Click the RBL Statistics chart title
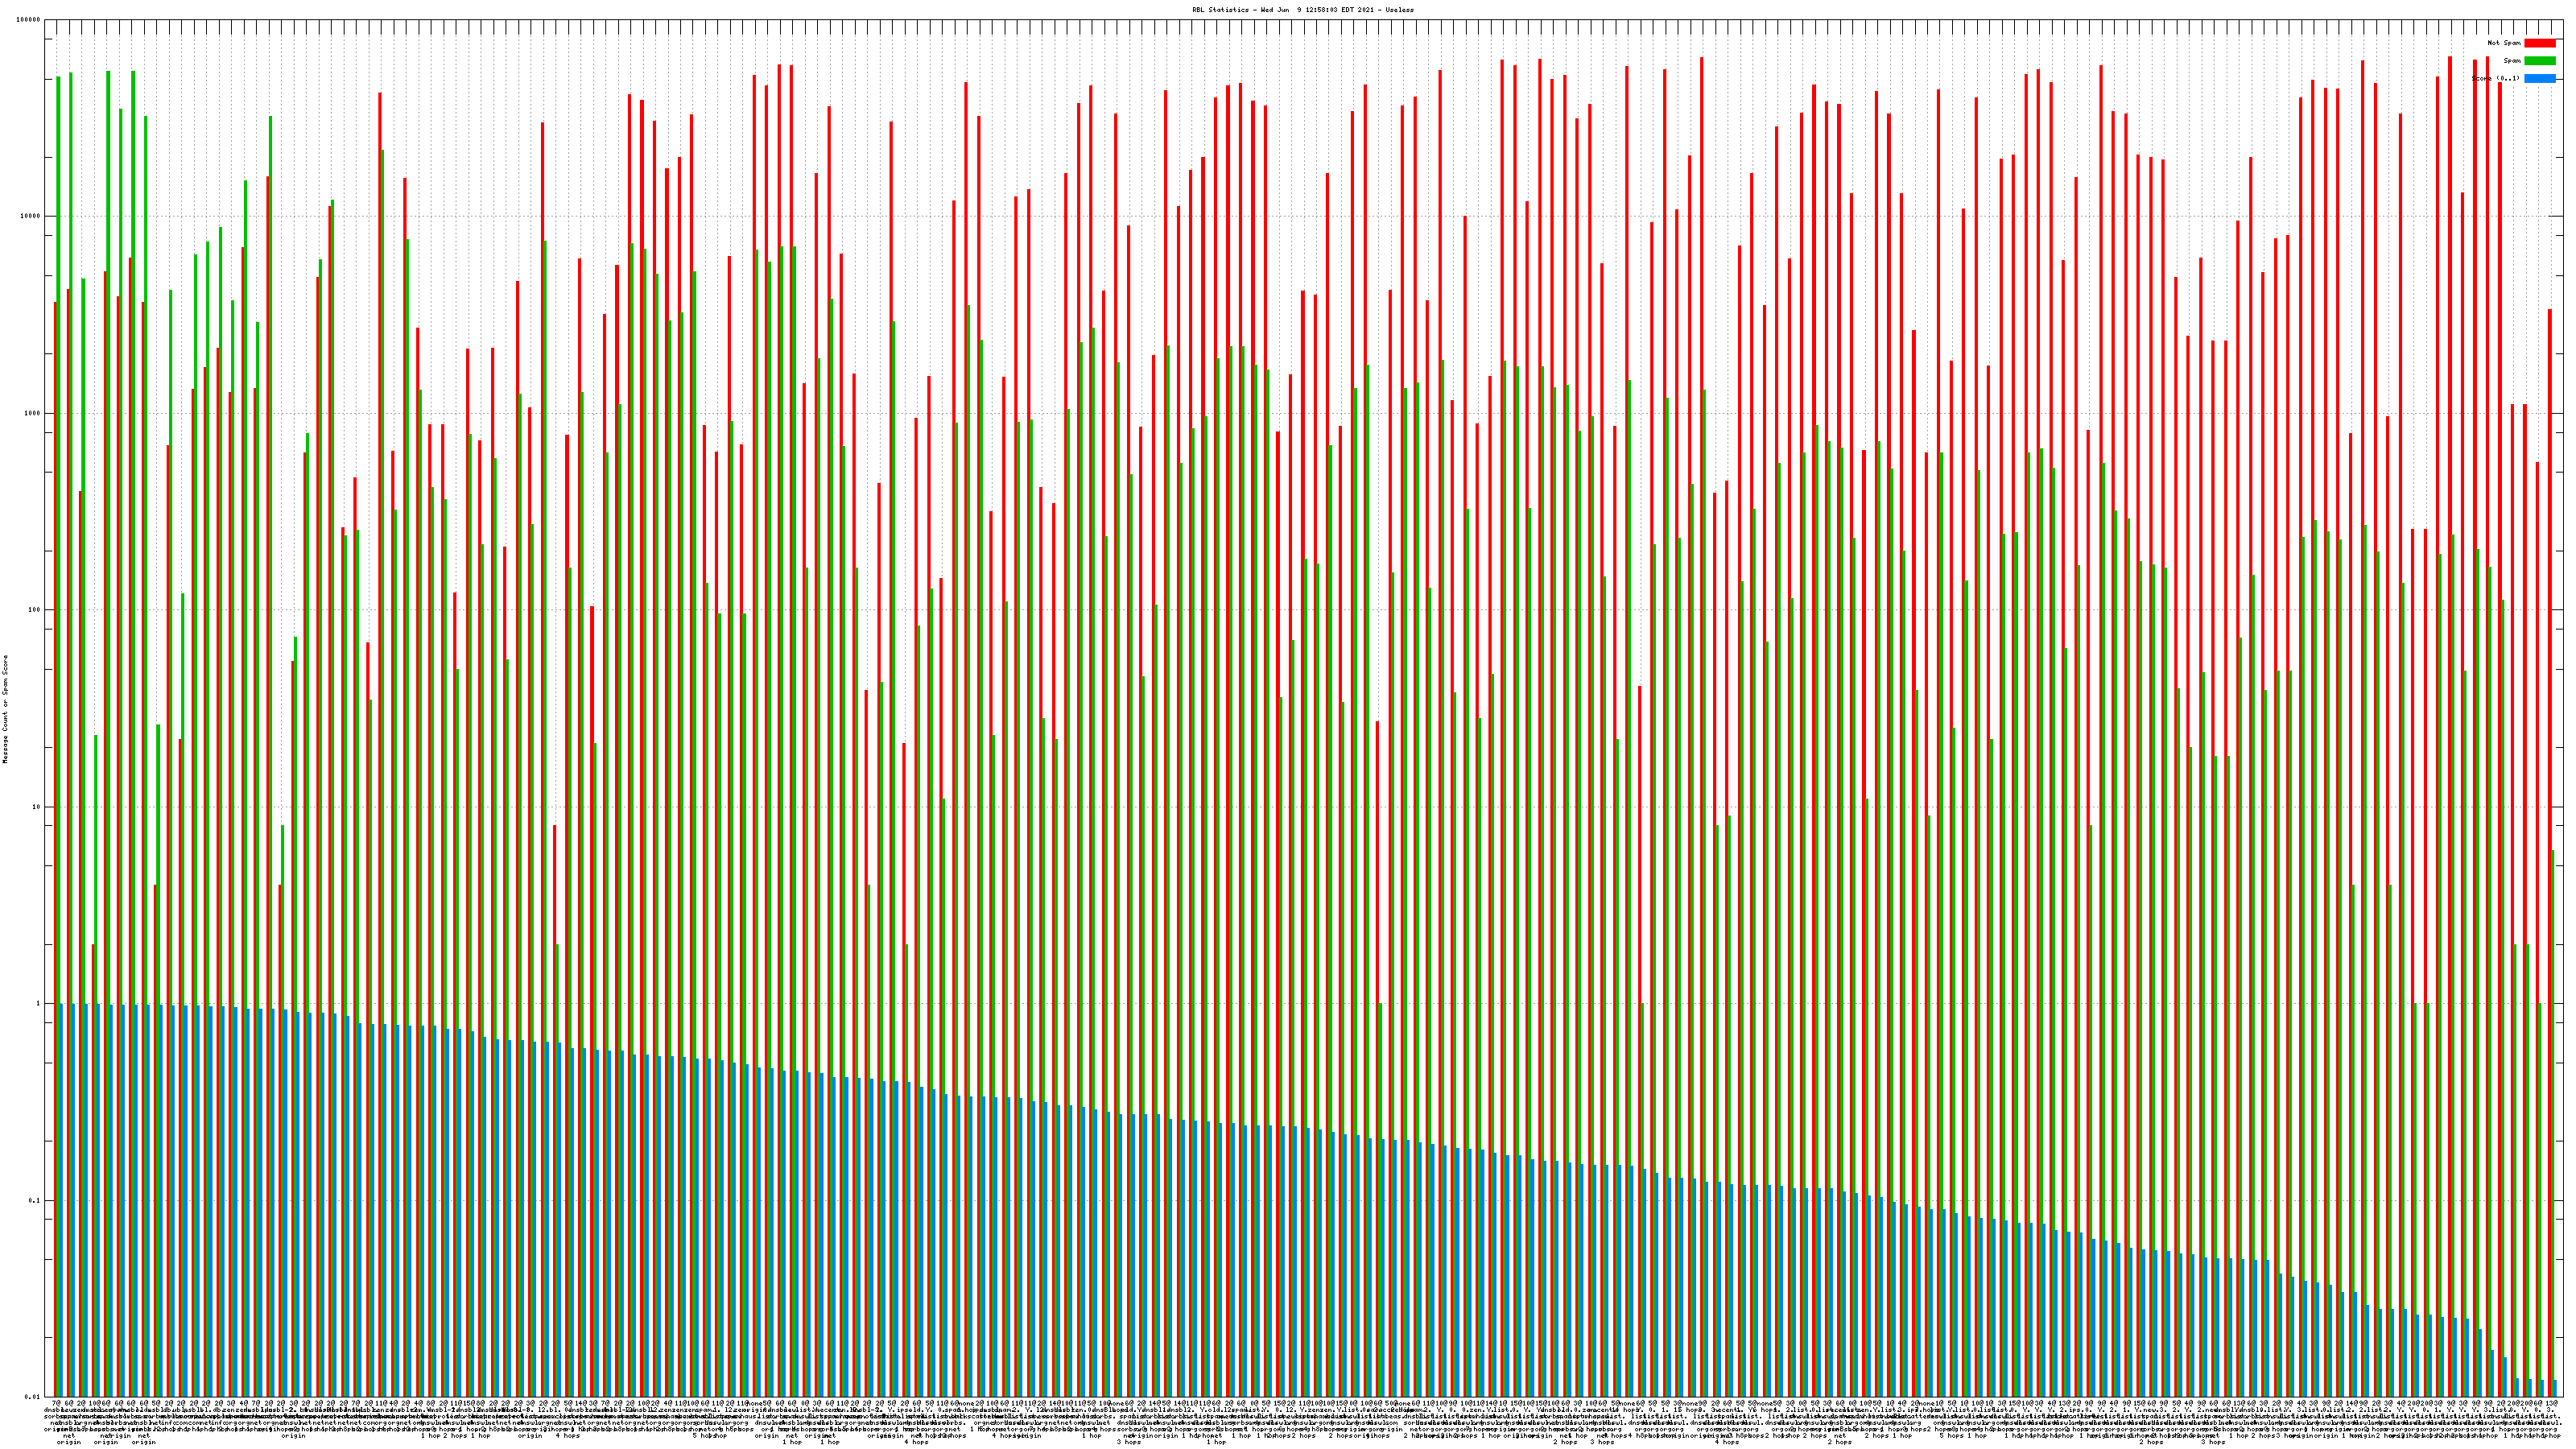Screen dimensions: 2576x1449 [1302, 9]
